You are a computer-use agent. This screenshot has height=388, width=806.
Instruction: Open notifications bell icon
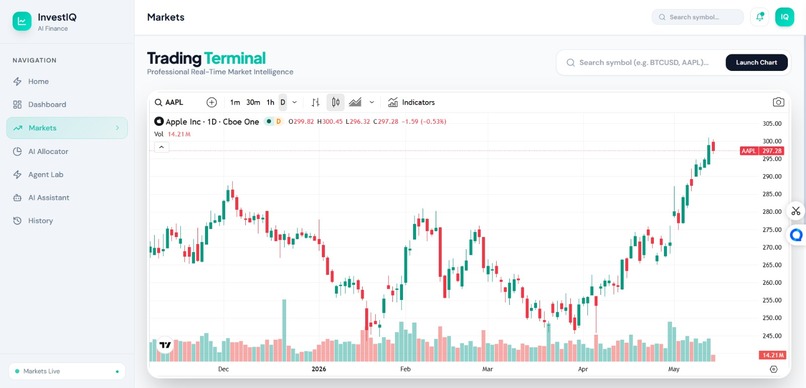coord(759,17)
